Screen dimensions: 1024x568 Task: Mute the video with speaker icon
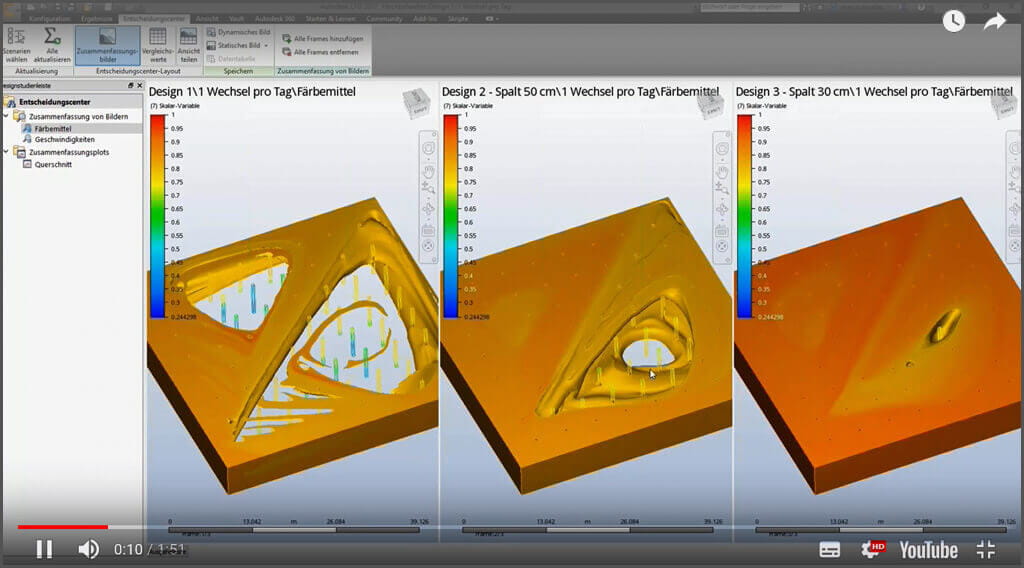coord(88,549)
